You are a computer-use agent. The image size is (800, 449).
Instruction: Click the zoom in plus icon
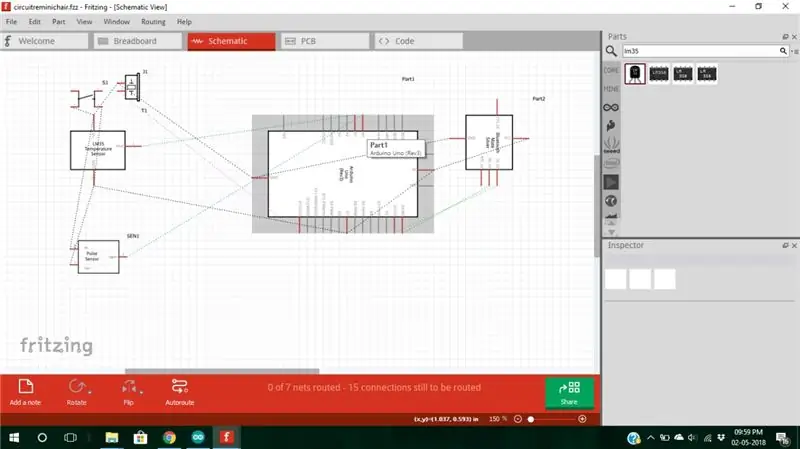coord(582,419)
